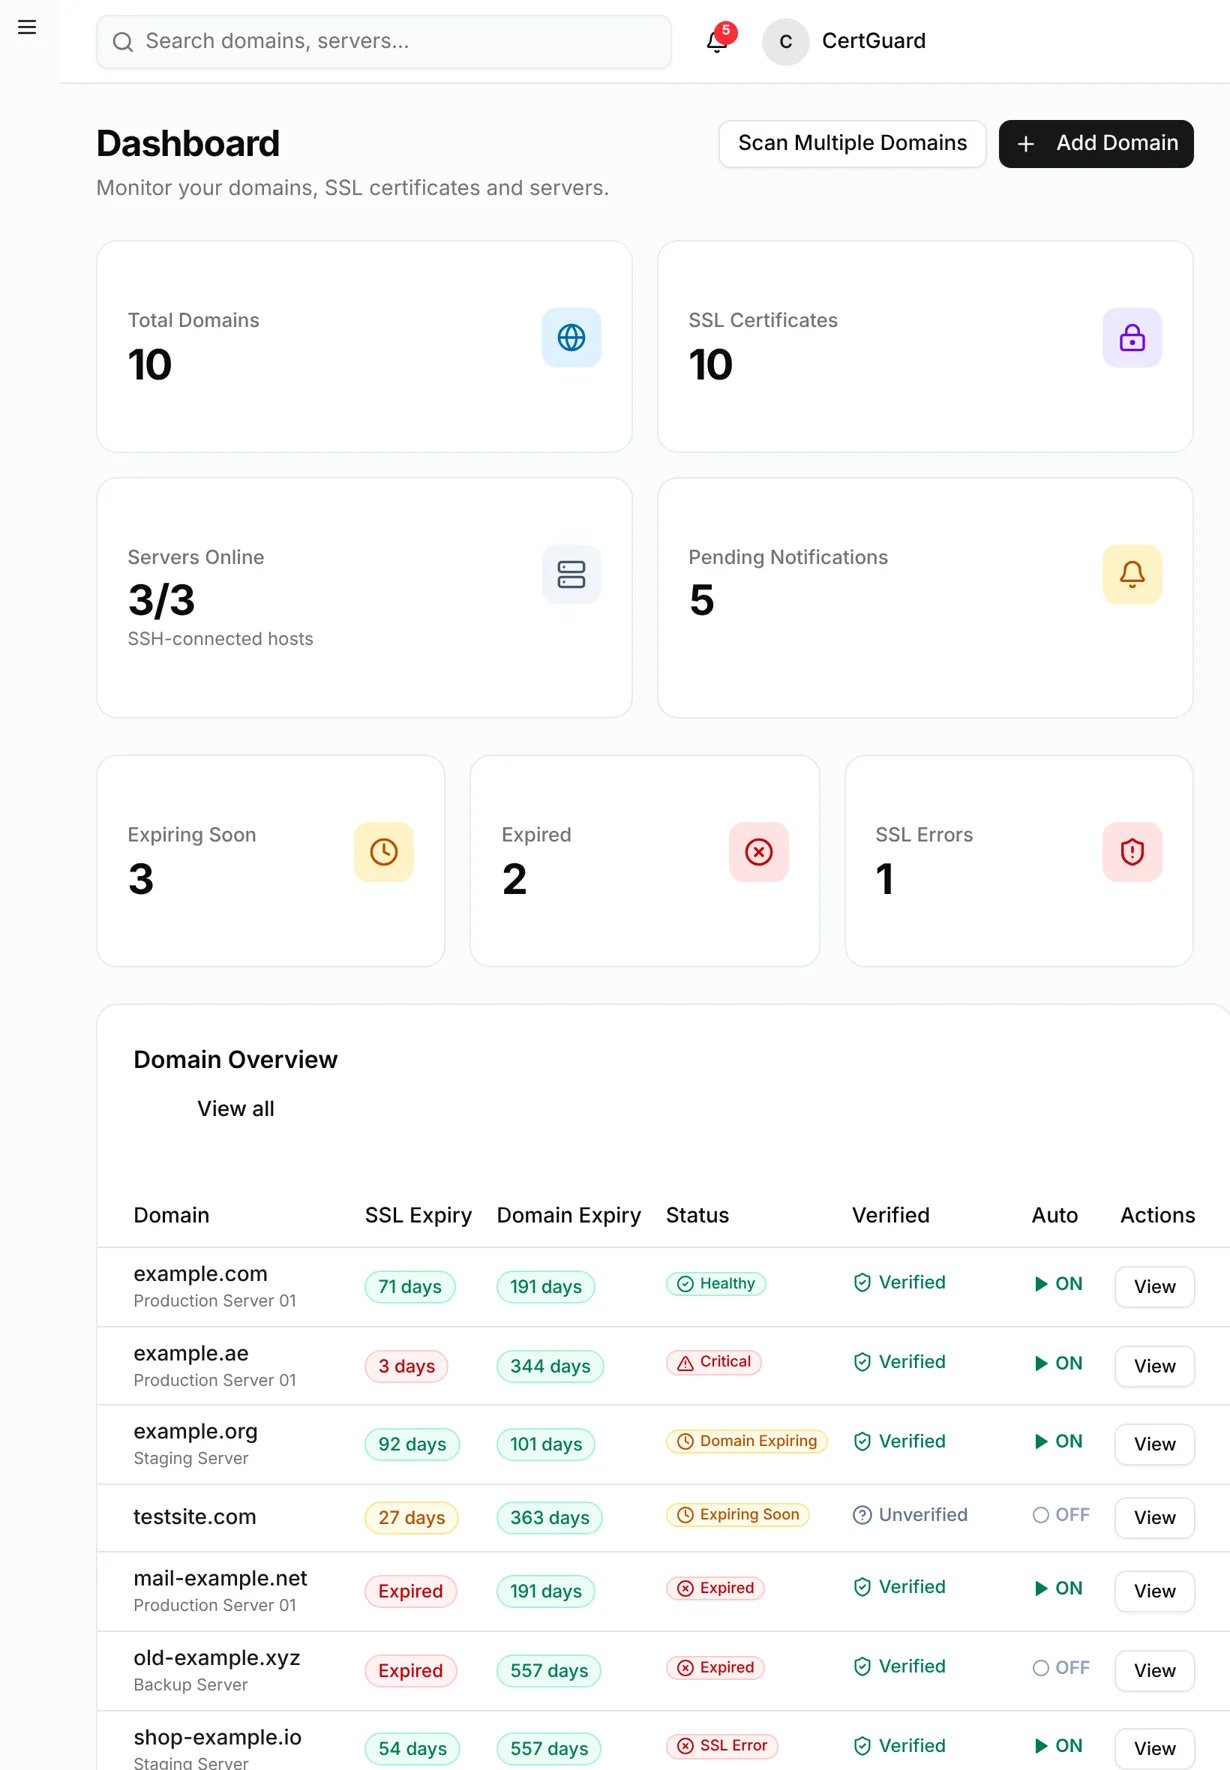Click the warning triangle in Critical badge

(x=685, y=1363)
